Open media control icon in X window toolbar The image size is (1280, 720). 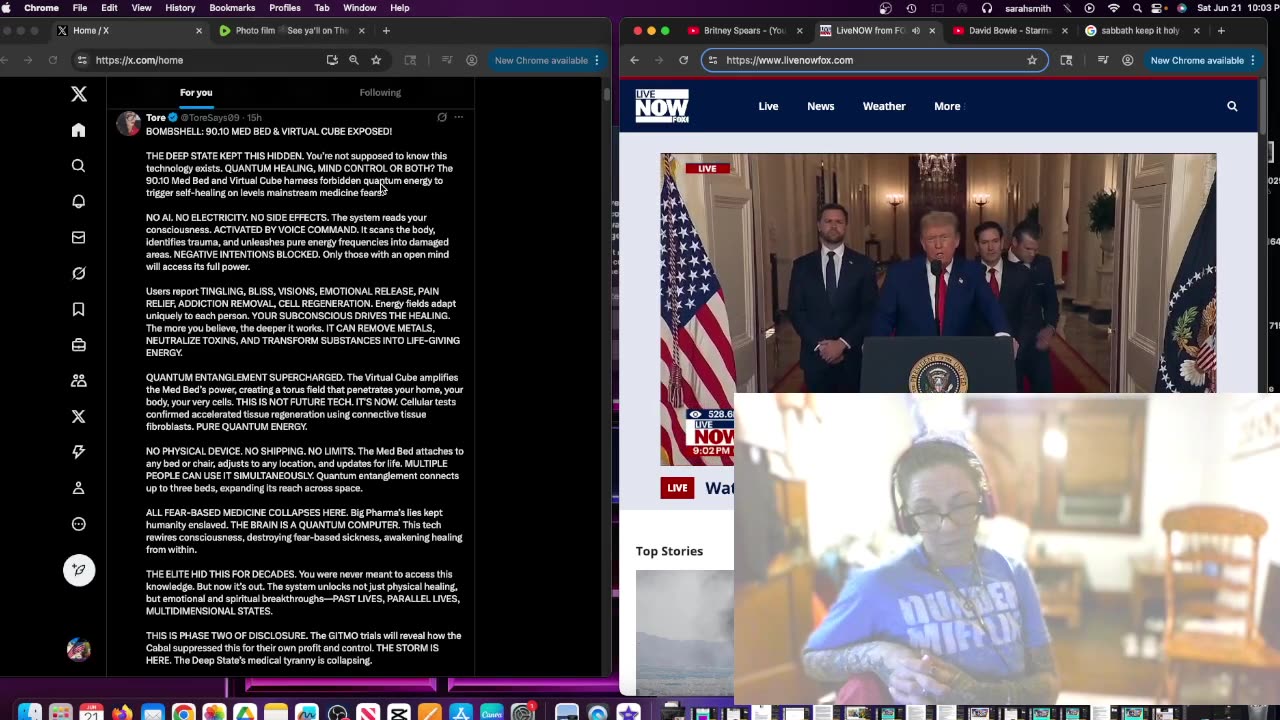[x=447, y=60]
